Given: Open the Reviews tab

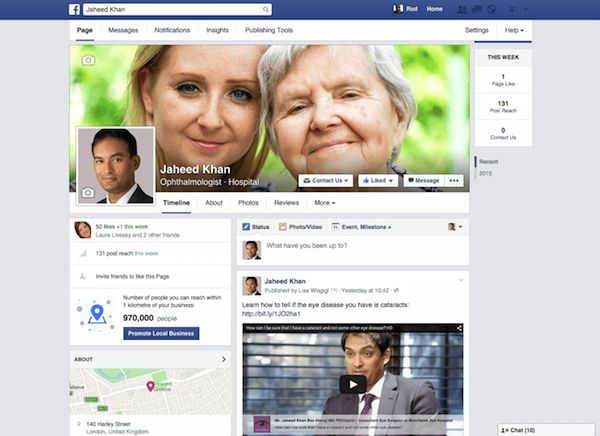Looking at the screenshot, I should click(x=286, y=203).
